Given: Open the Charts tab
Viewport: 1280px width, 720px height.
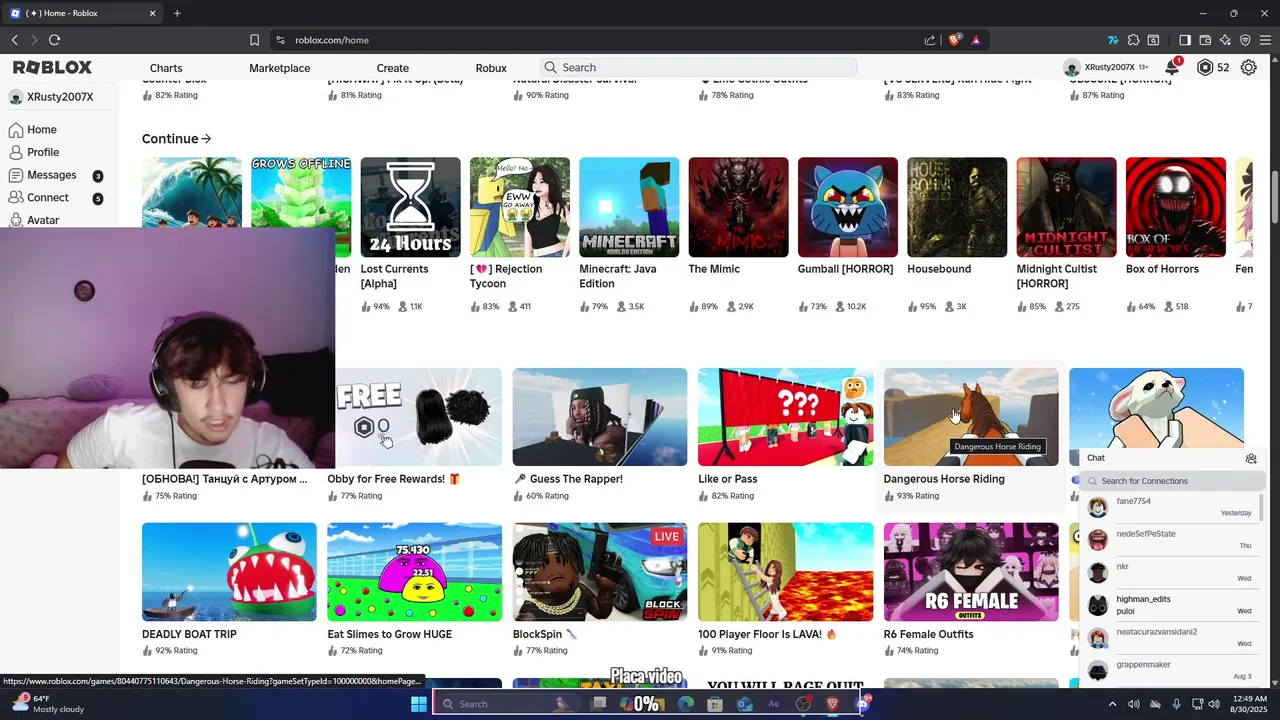Looking at the screenshot, I should (166, 68).
